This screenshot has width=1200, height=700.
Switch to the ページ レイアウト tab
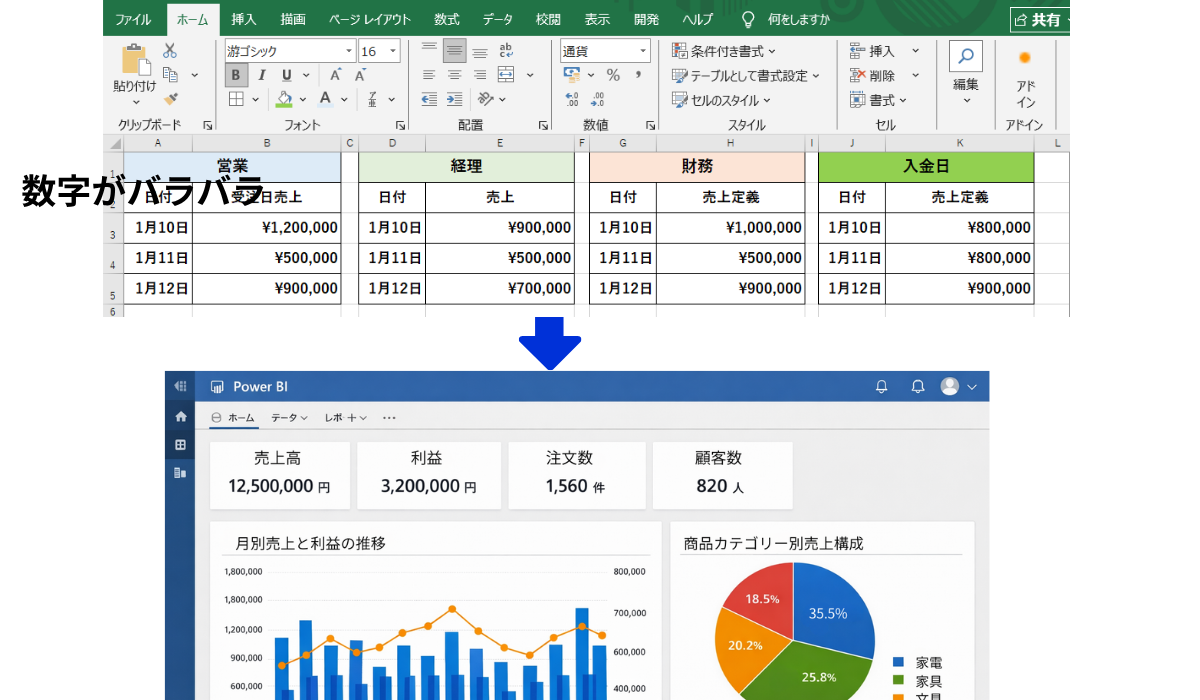click(370, 19)
